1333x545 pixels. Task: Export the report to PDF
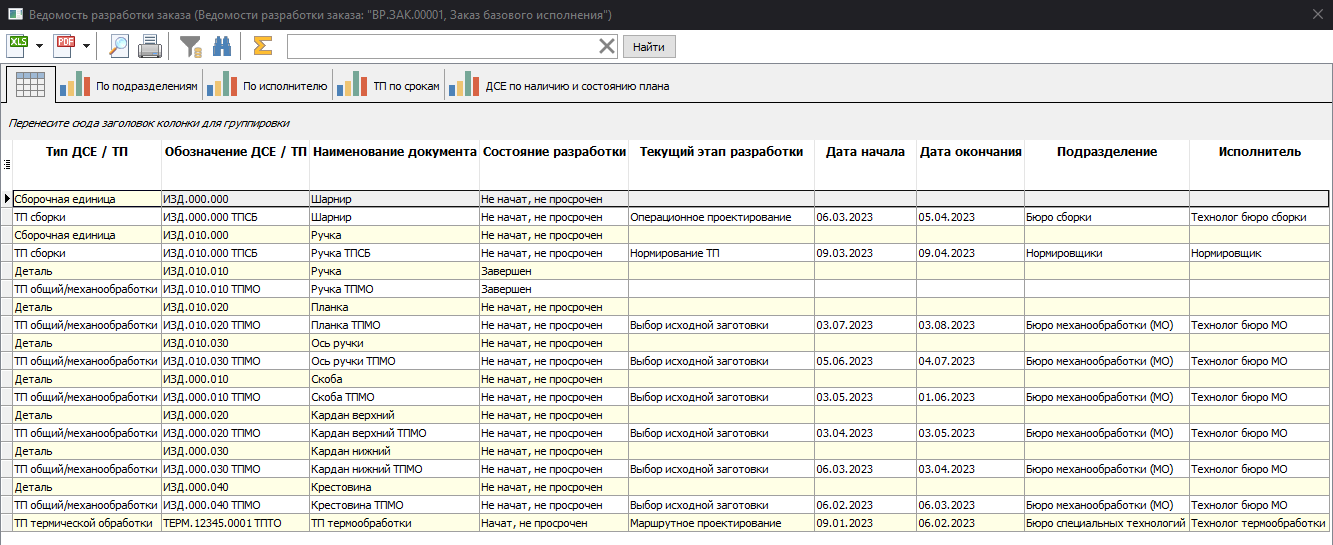65,45
